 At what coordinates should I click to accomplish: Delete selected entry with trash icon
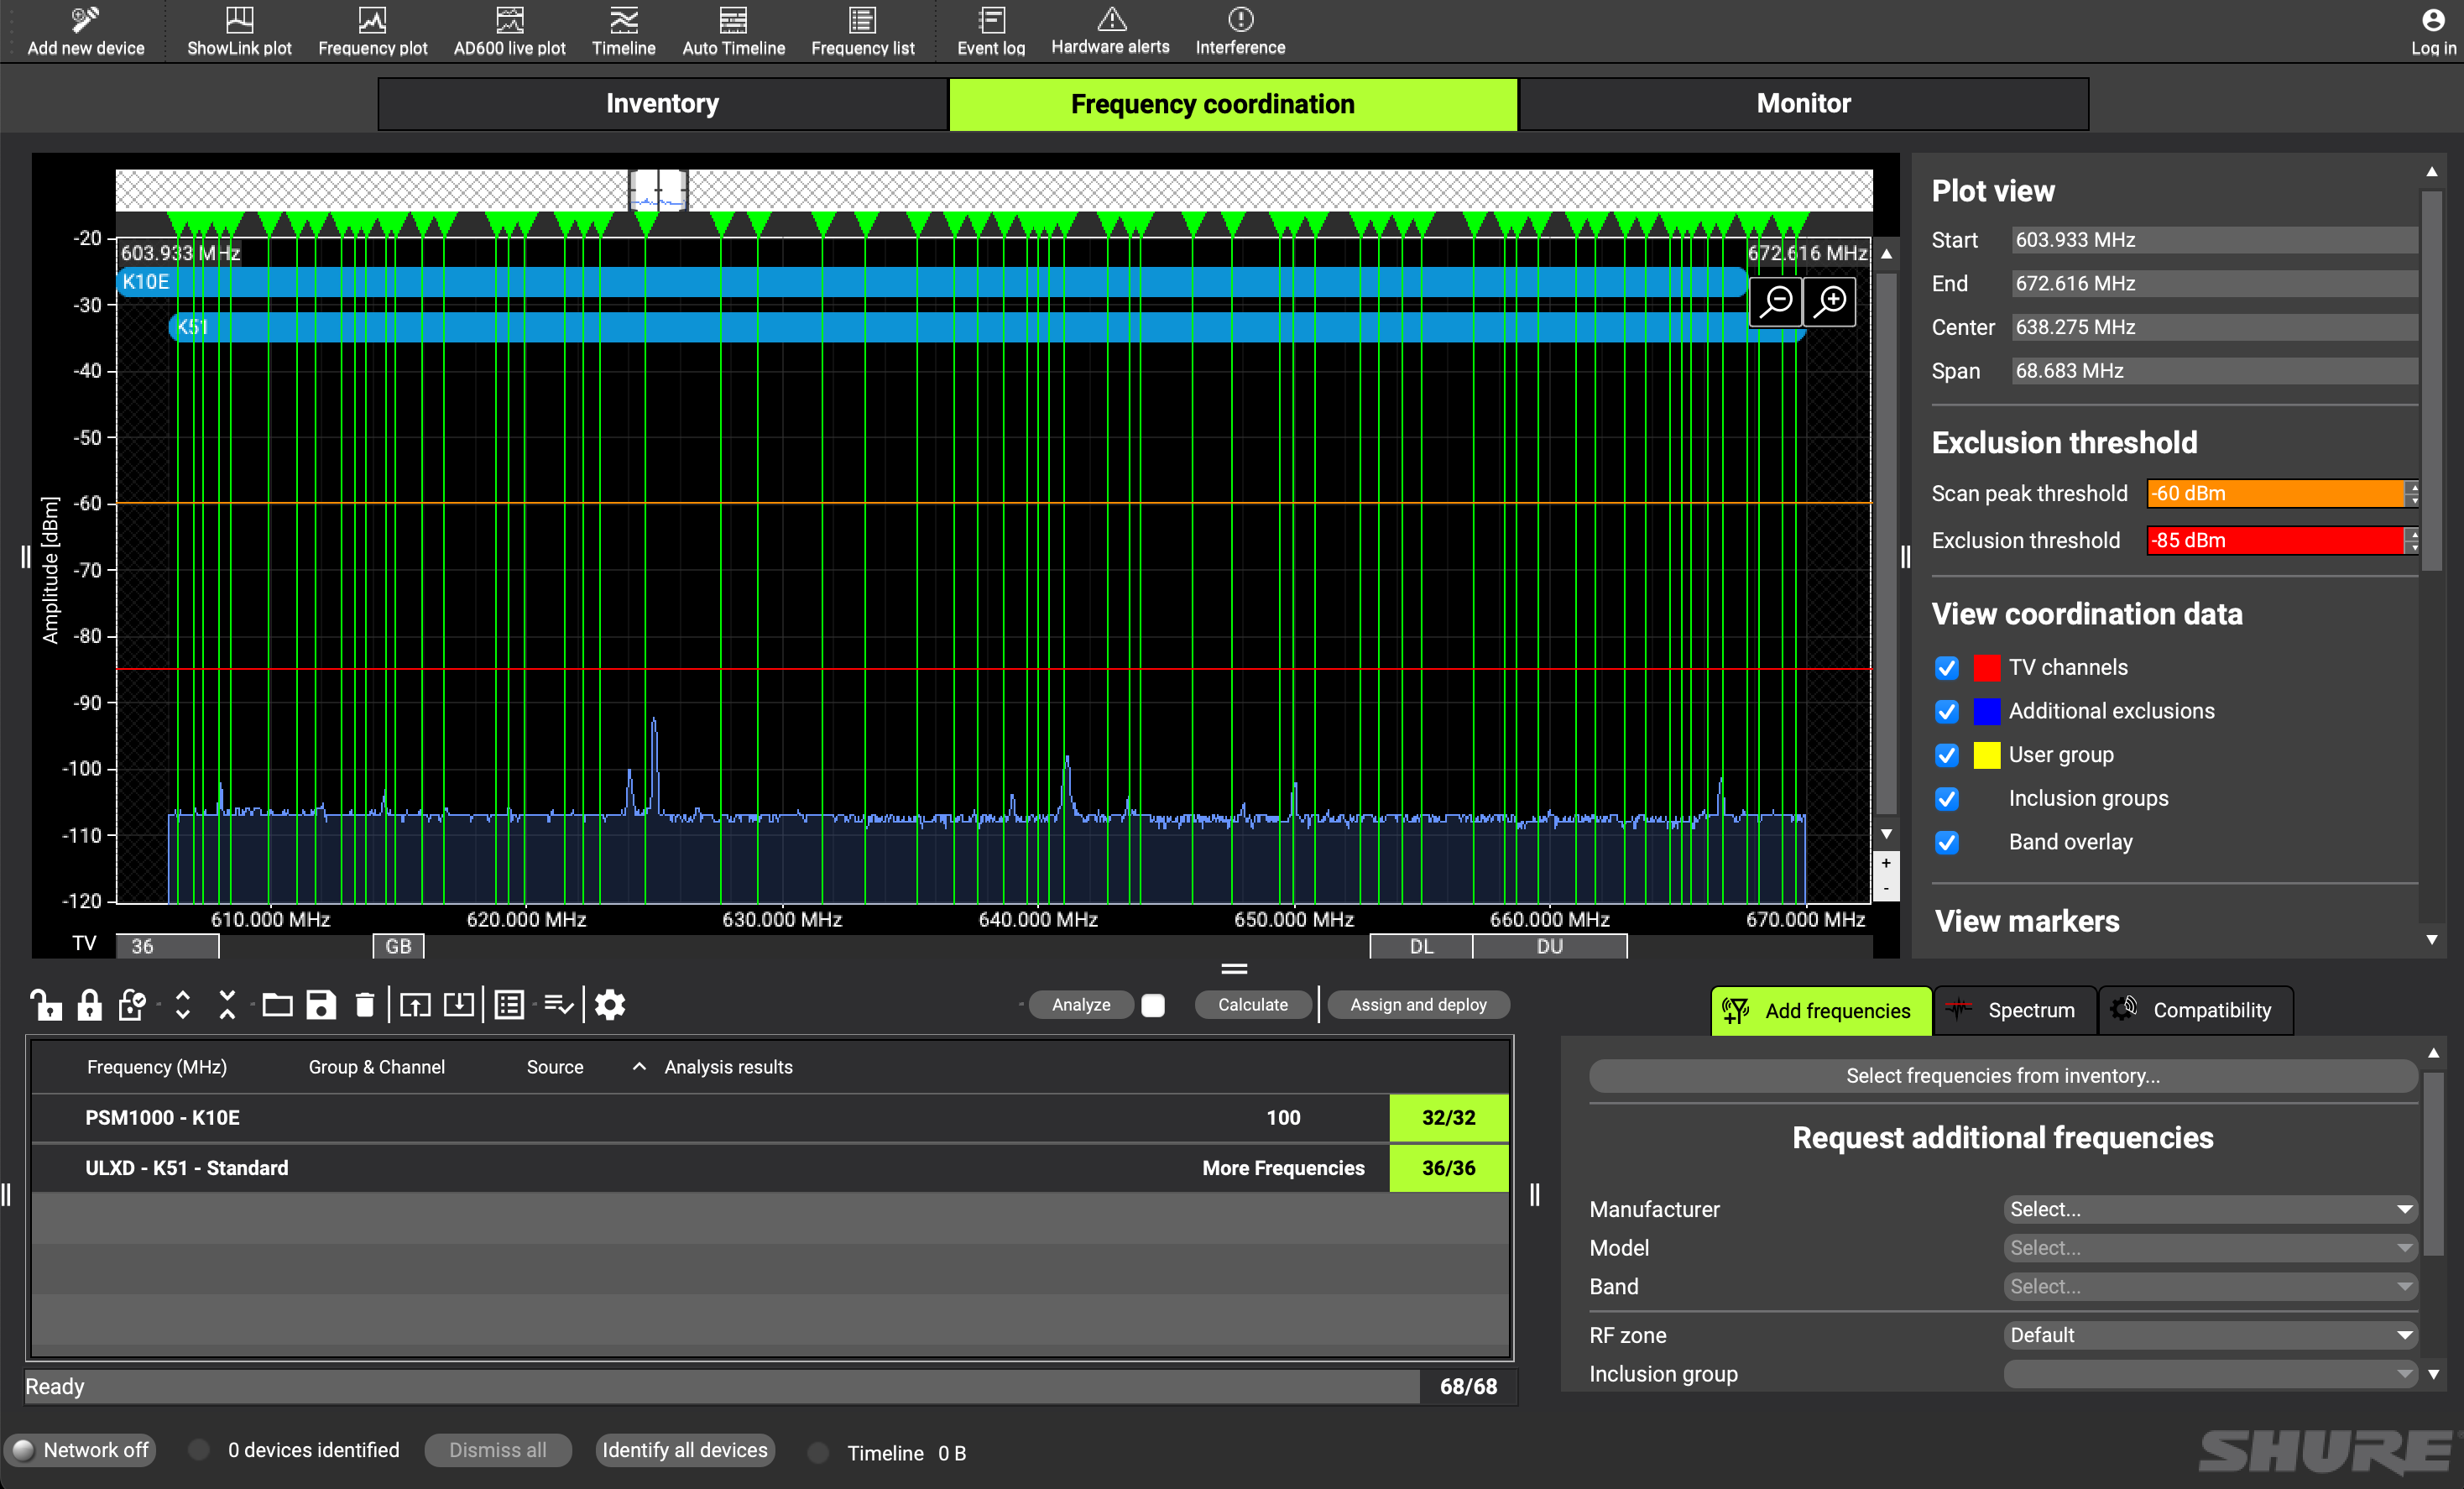(x=365, y=1004)
